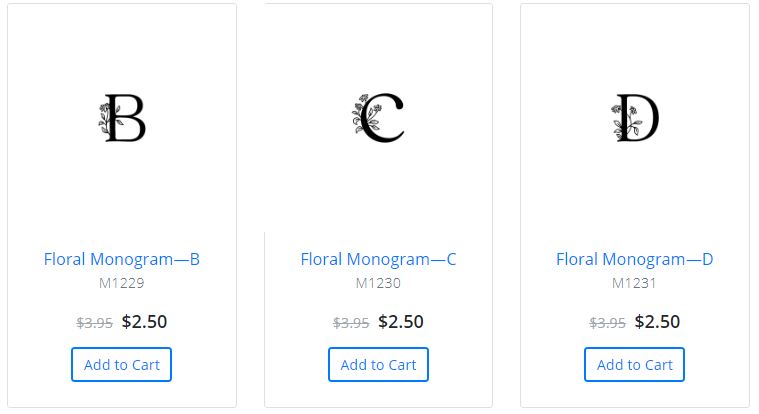Open the Floral Monogram D product image
Image resolution: width=759 pixels, height=414 pixels.
(x=635, y=118)
